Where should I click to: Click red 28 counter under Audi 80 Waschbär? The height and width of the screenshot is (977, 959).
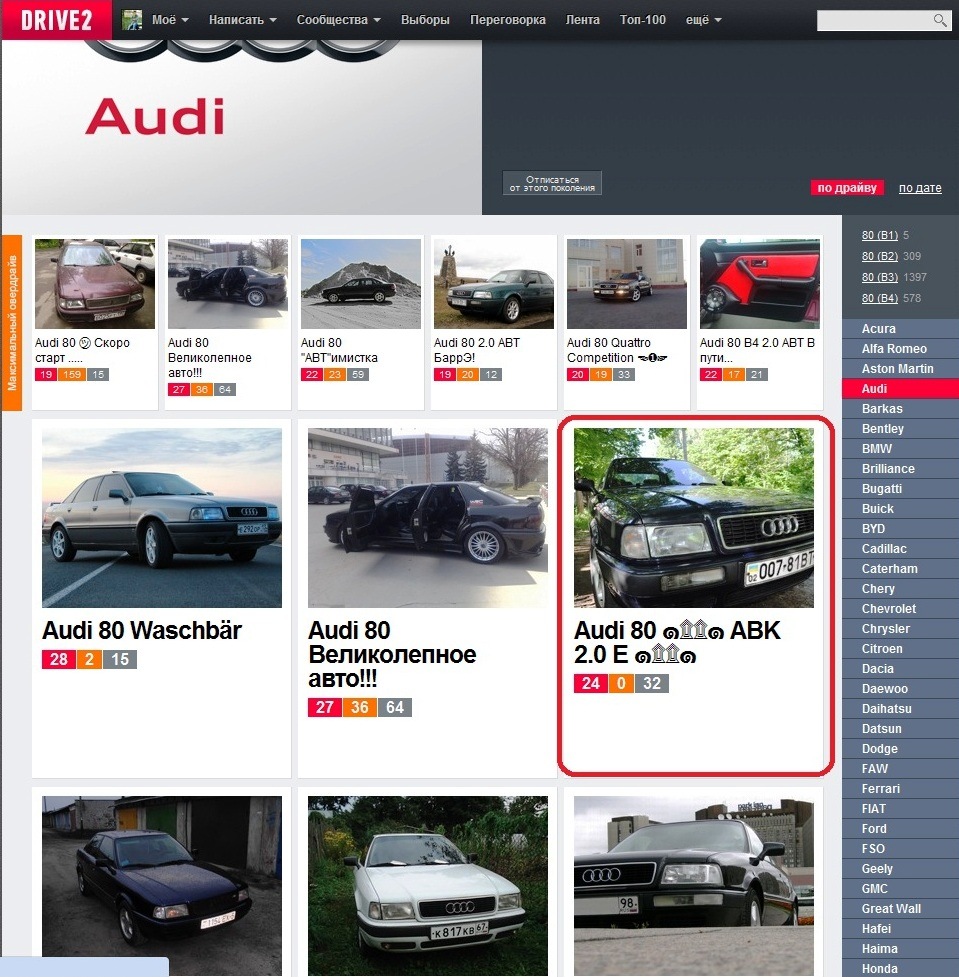point(59,659)
